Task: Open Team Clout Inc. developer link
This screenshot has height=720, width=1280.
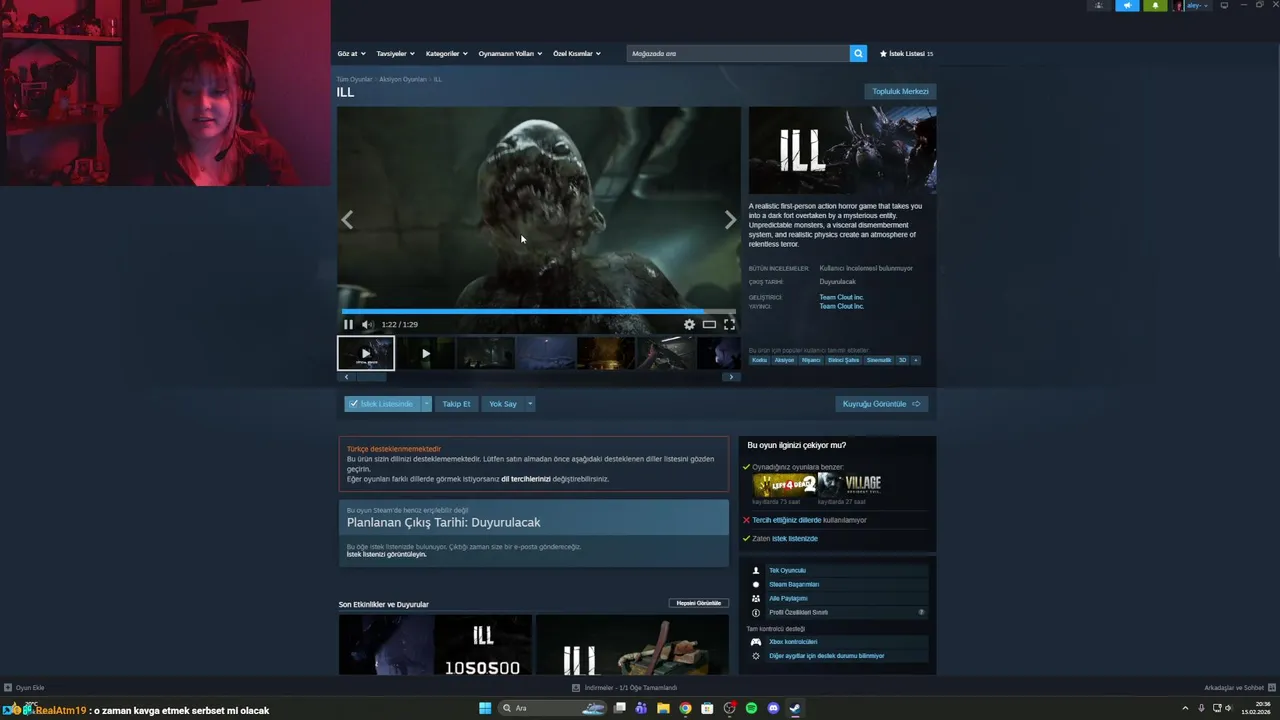Action: (x=841, y=297)
